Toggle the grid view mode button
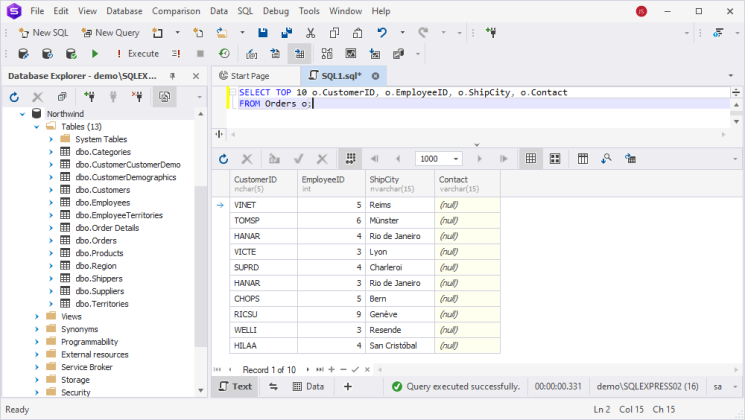This screenshot has height=420, width=745. [x=531, y=159]
